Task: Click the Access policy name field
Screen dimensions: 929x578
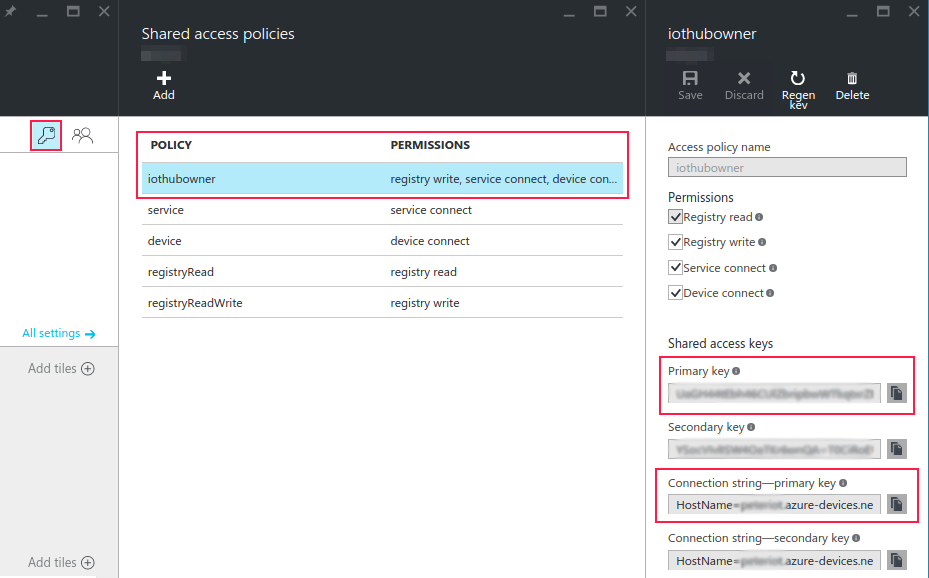Action: point(787,168)
